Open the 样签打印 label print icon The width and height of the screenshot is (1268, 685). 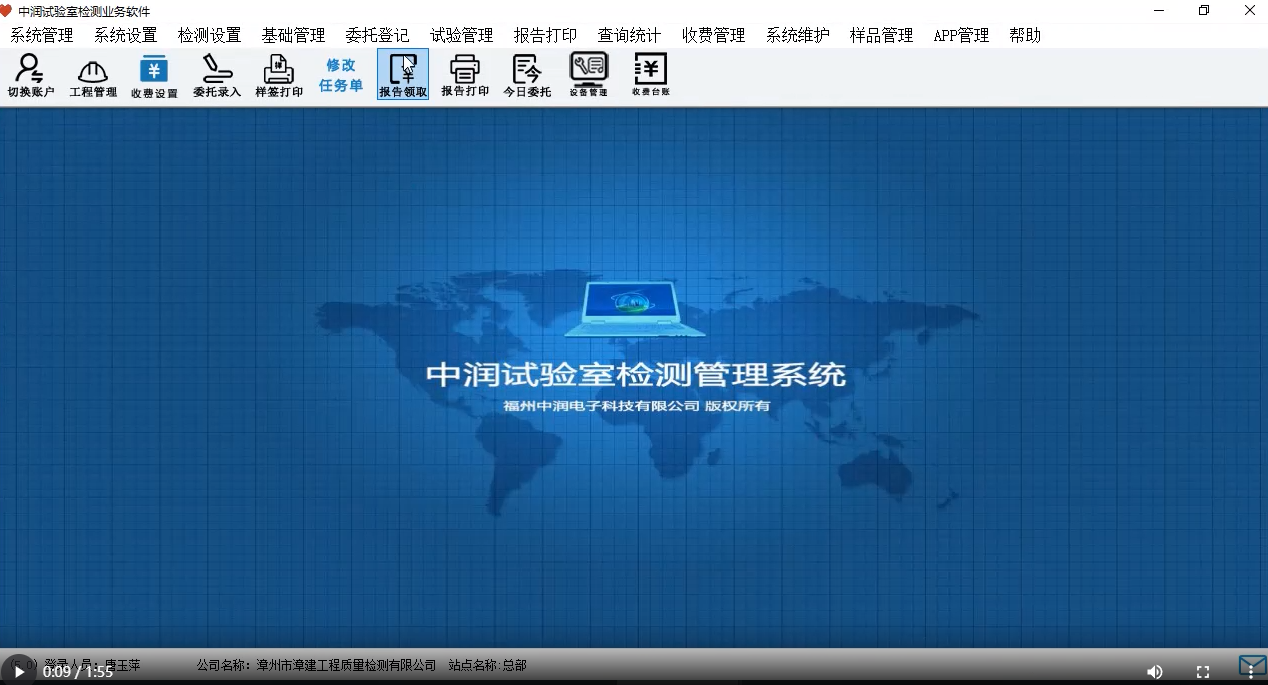click(x=279, y=76)
